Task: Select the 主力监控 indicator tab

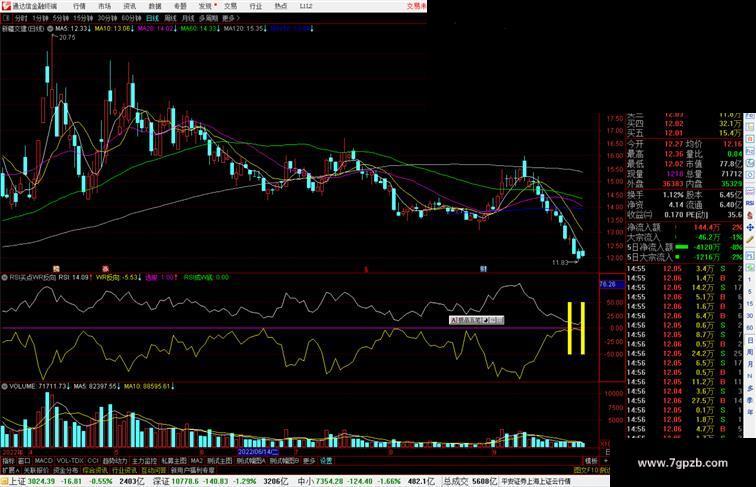Action: [x=145, y=461]
